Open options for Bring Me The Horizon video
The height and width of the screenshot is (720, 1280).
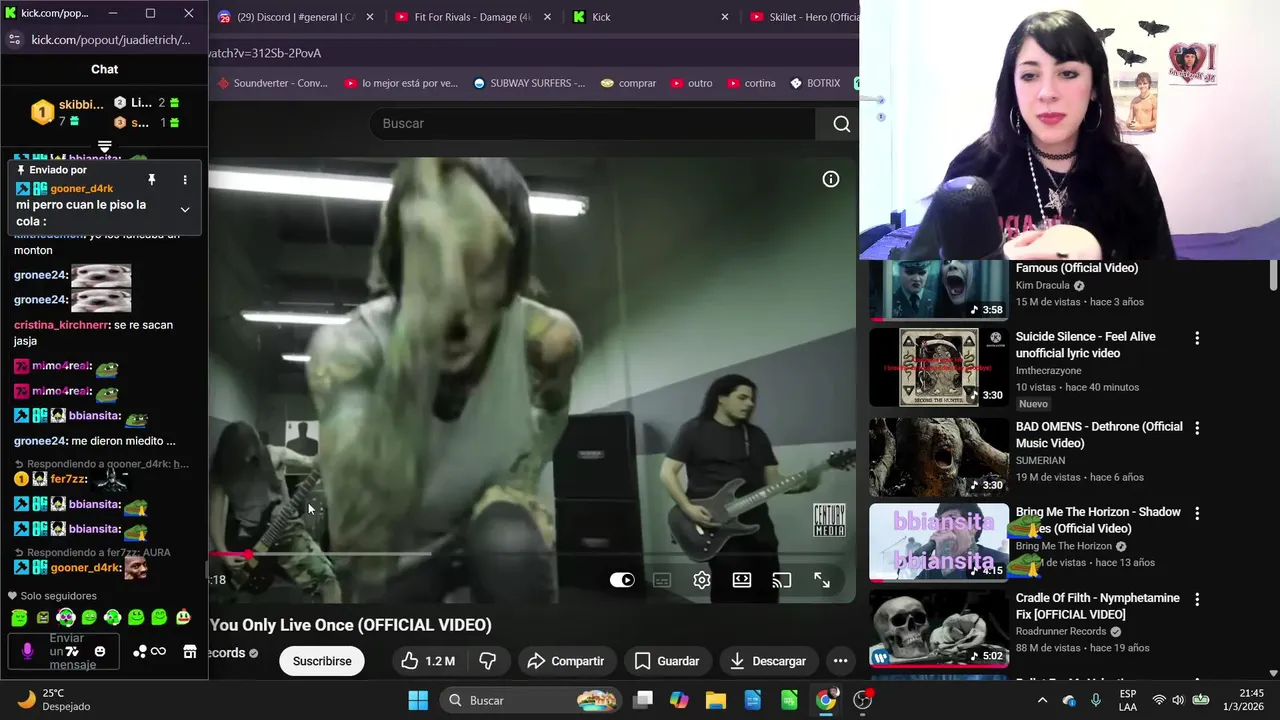[x=1197, y=513]
